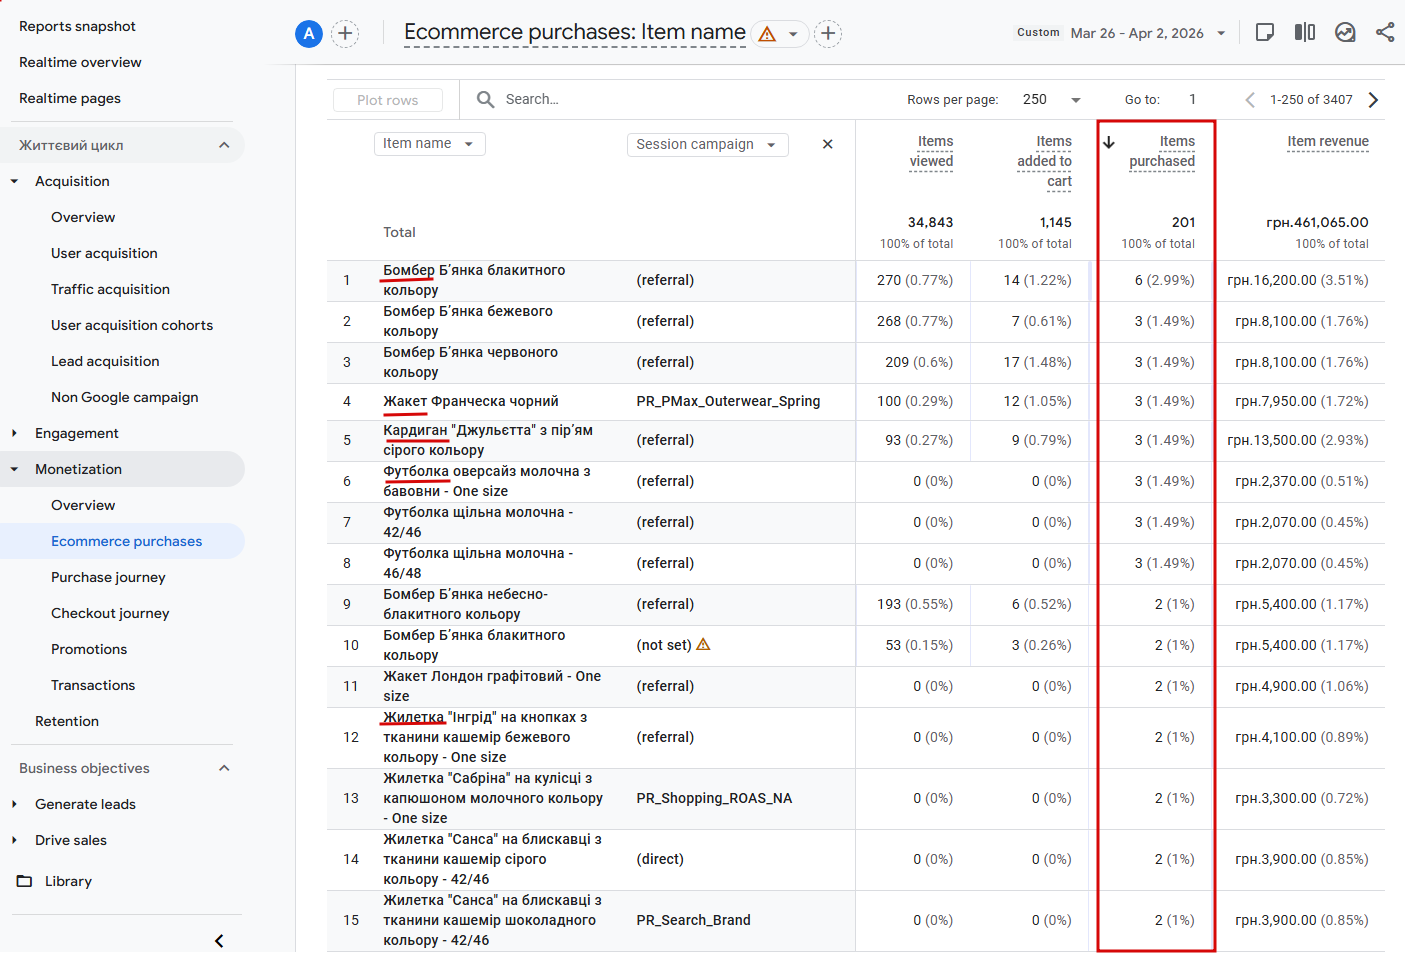Viewport: 1405px width, 953px height.
Task: Go to next page of table rows
Action: click(1373, 99)
